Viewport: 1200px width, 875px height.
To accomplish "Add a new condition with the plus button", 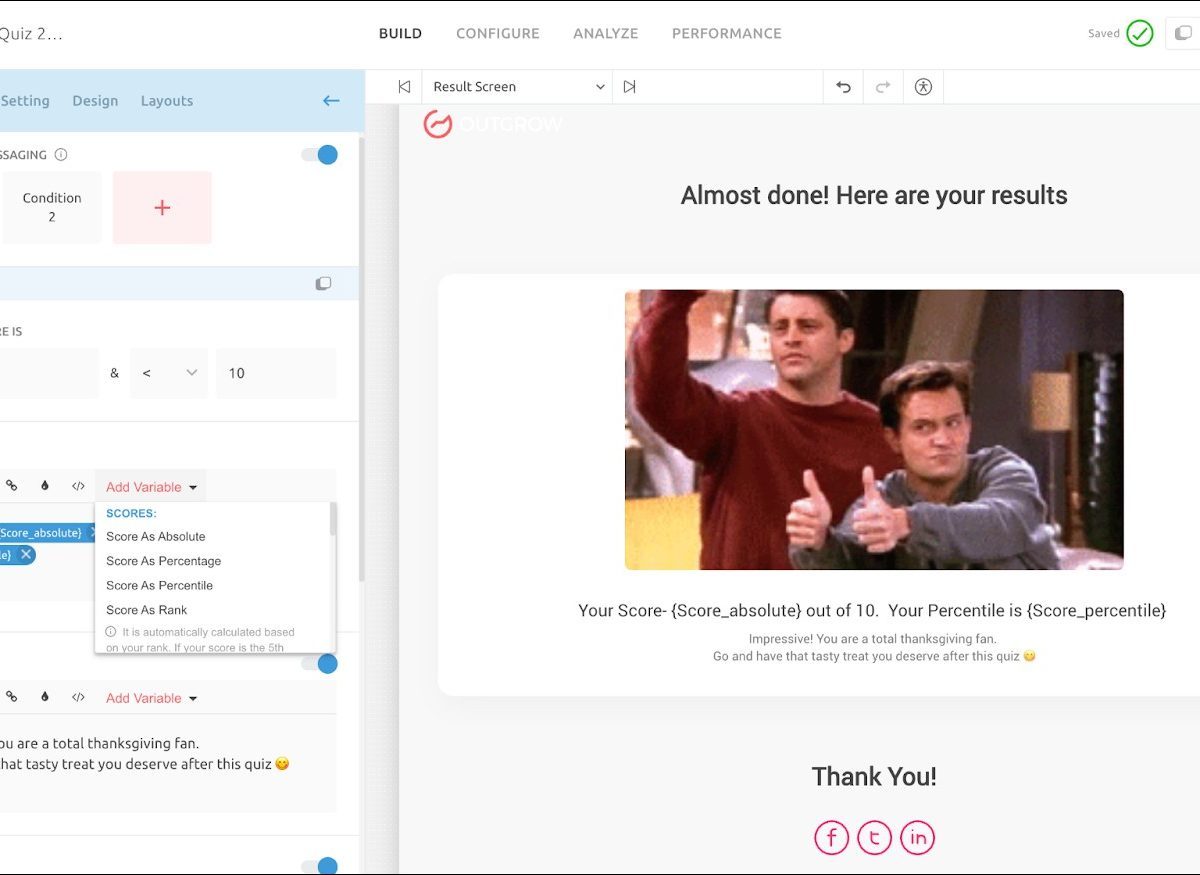I will (x=162, y=208).
